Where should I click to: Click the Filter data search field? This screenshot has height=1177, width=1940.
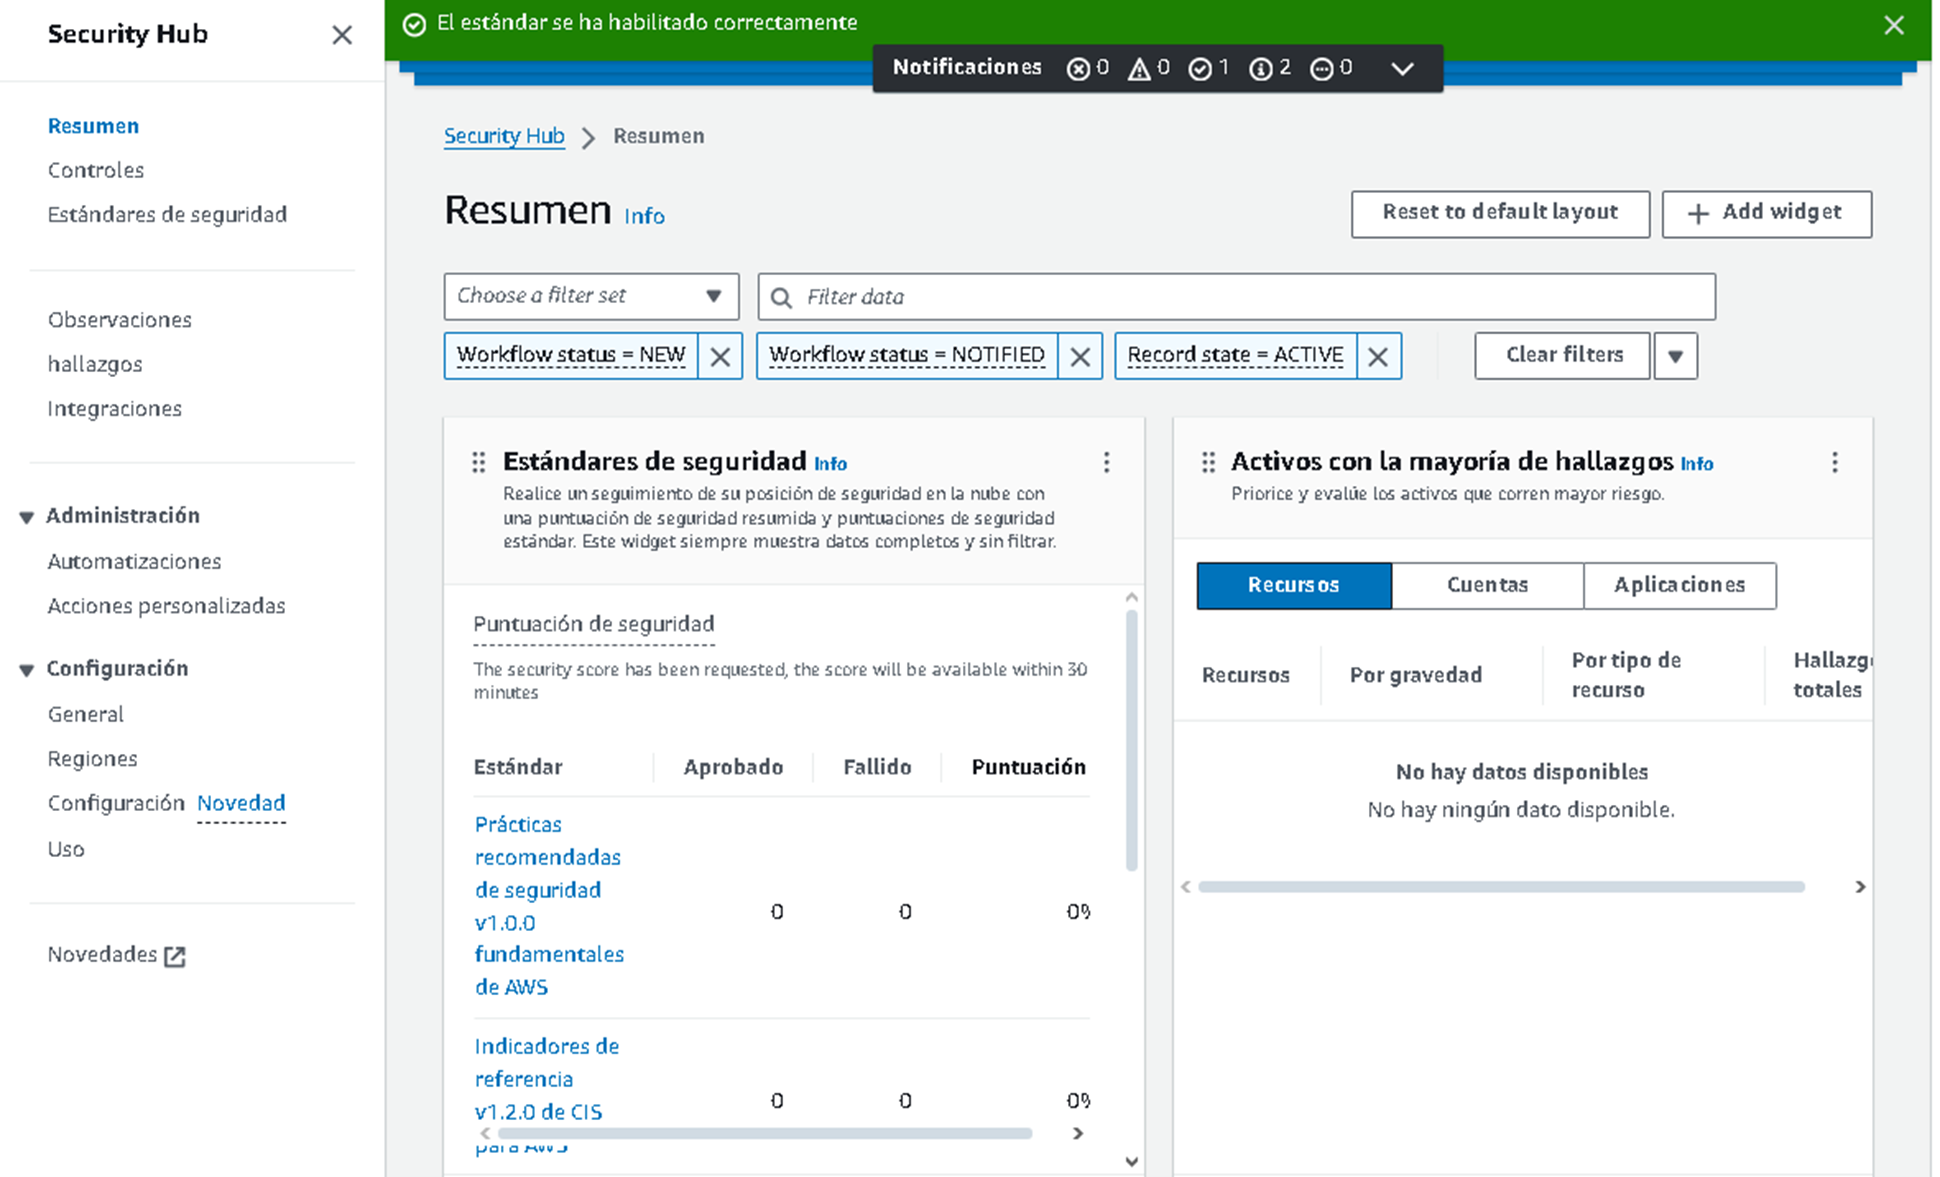pos(1236,297)
